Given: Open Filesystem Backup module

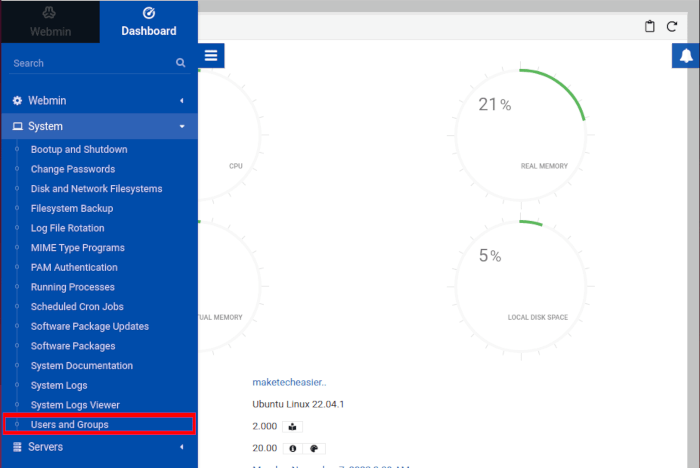Looking at the screenshot, I should [72, 209].
